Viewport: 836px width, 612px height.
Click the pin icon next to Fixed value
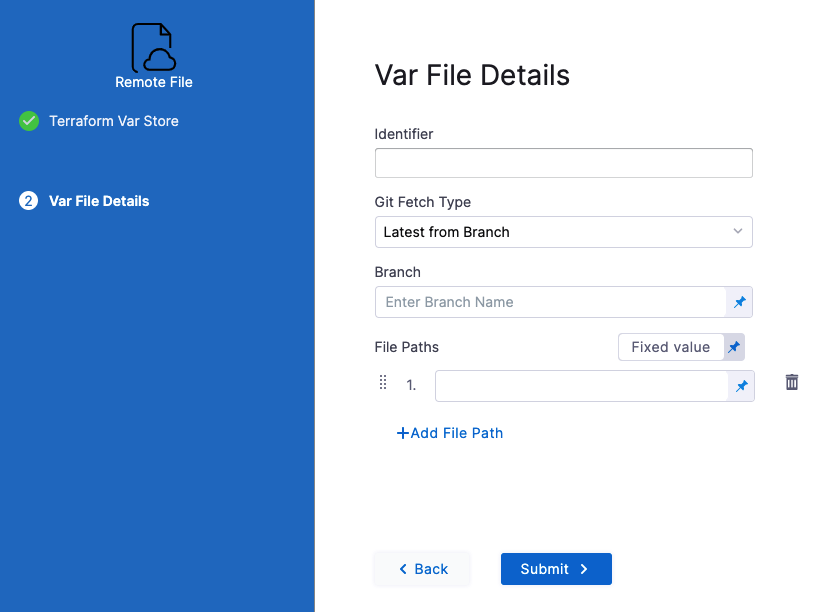pyautogui.click(x=734, y=347)
